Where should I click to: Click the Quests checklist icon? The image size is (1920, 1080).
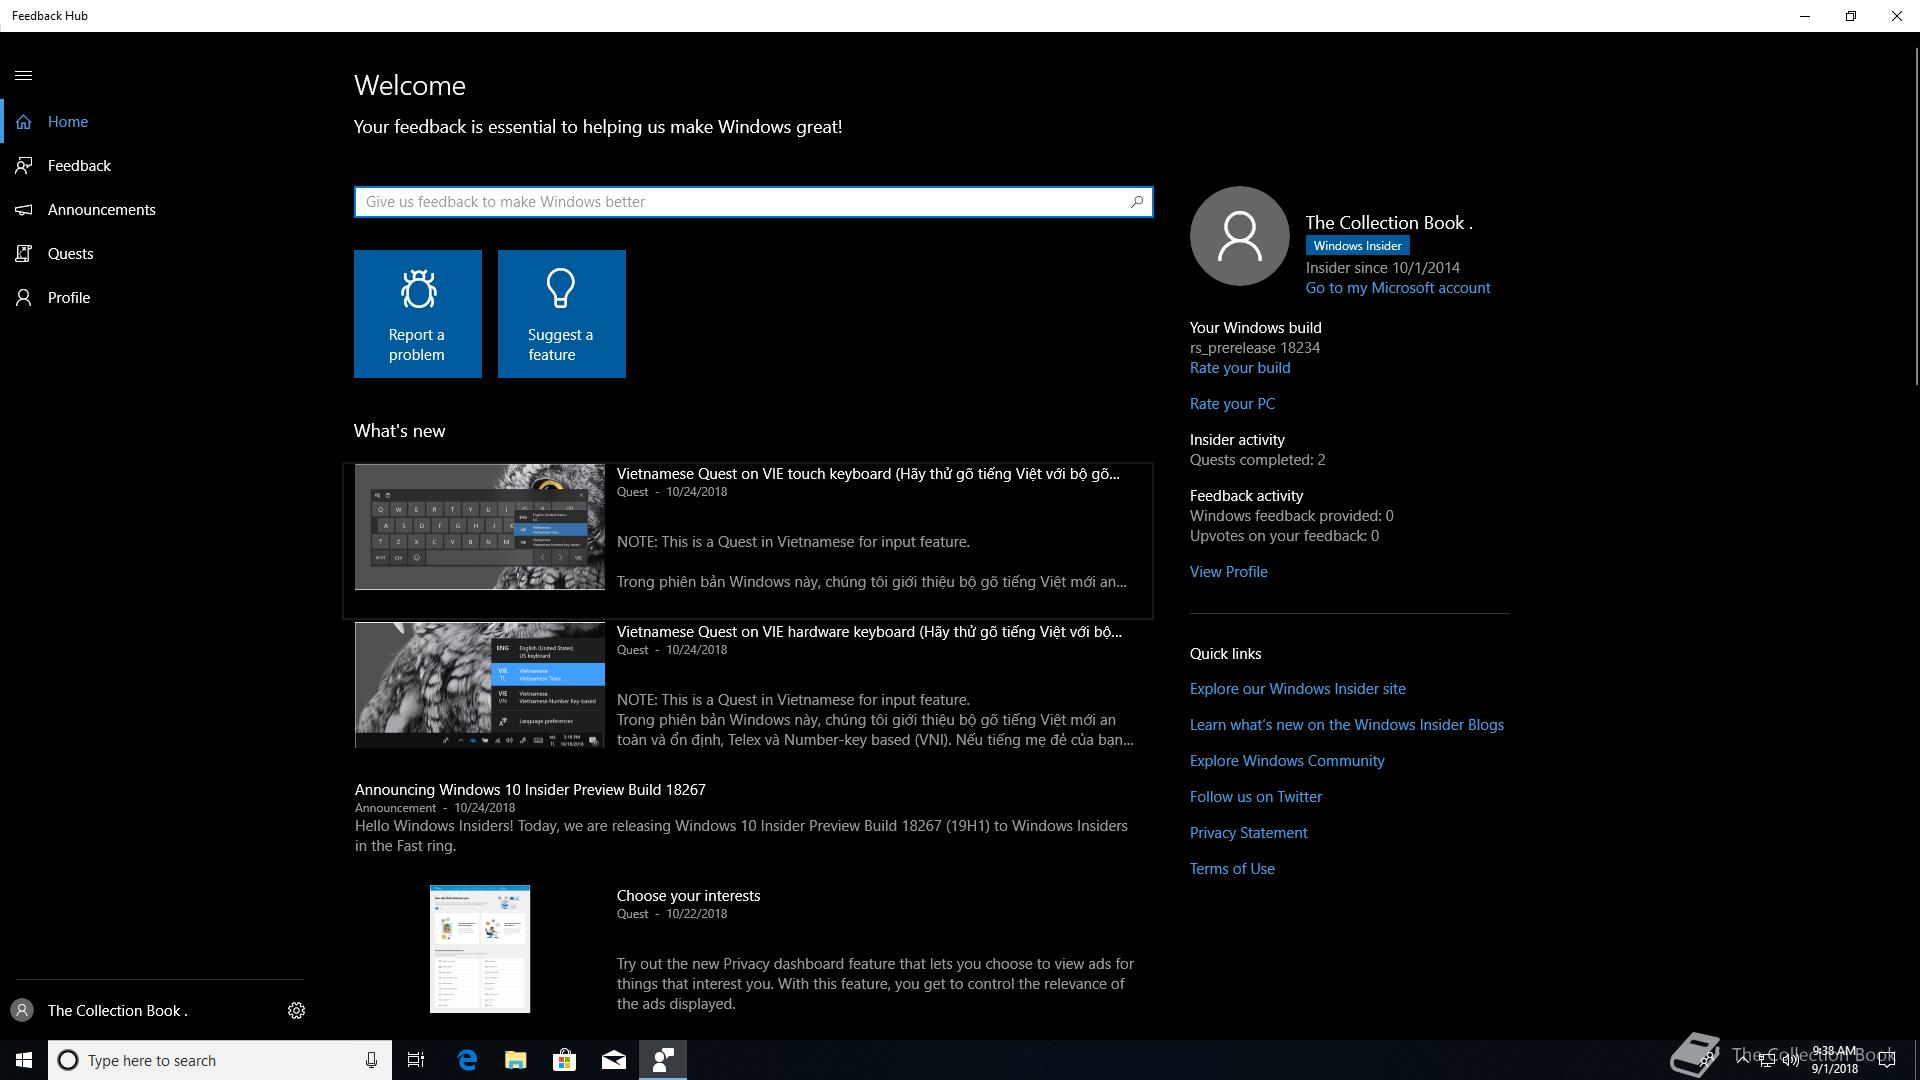pyautogui.click(x=24, y=254)
